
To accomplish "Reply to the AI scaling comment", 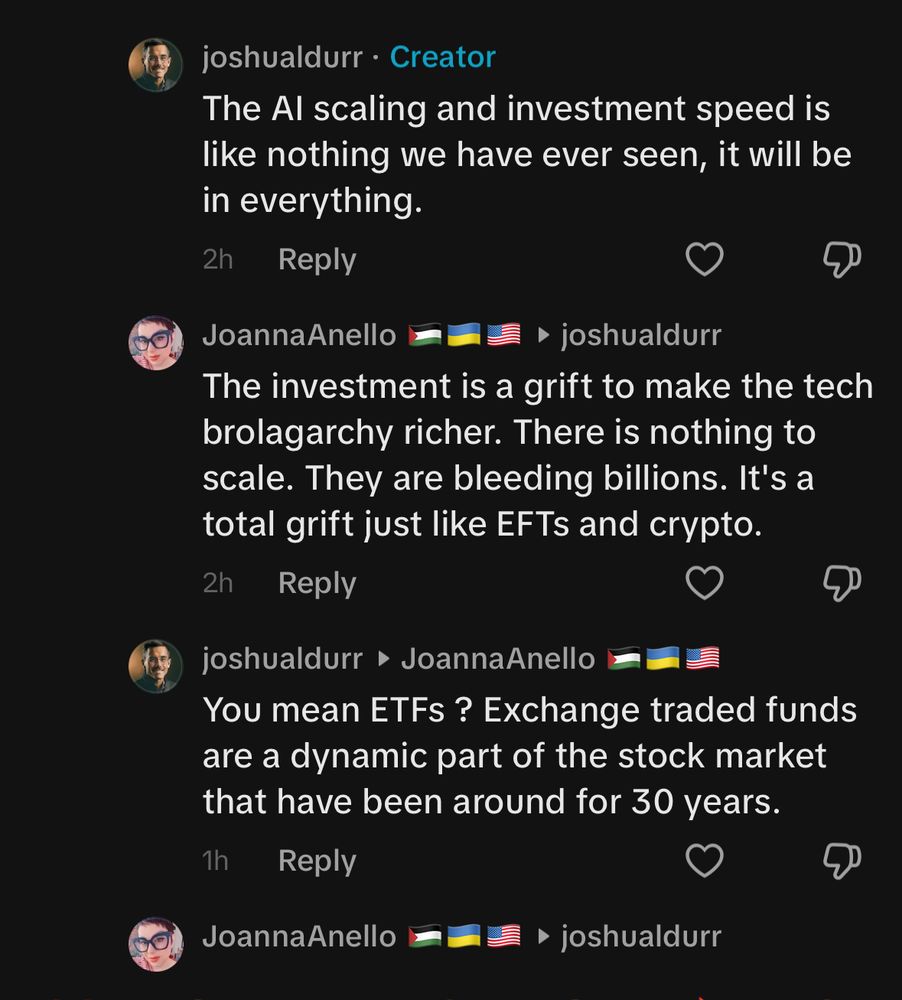I will pos(316,259).
